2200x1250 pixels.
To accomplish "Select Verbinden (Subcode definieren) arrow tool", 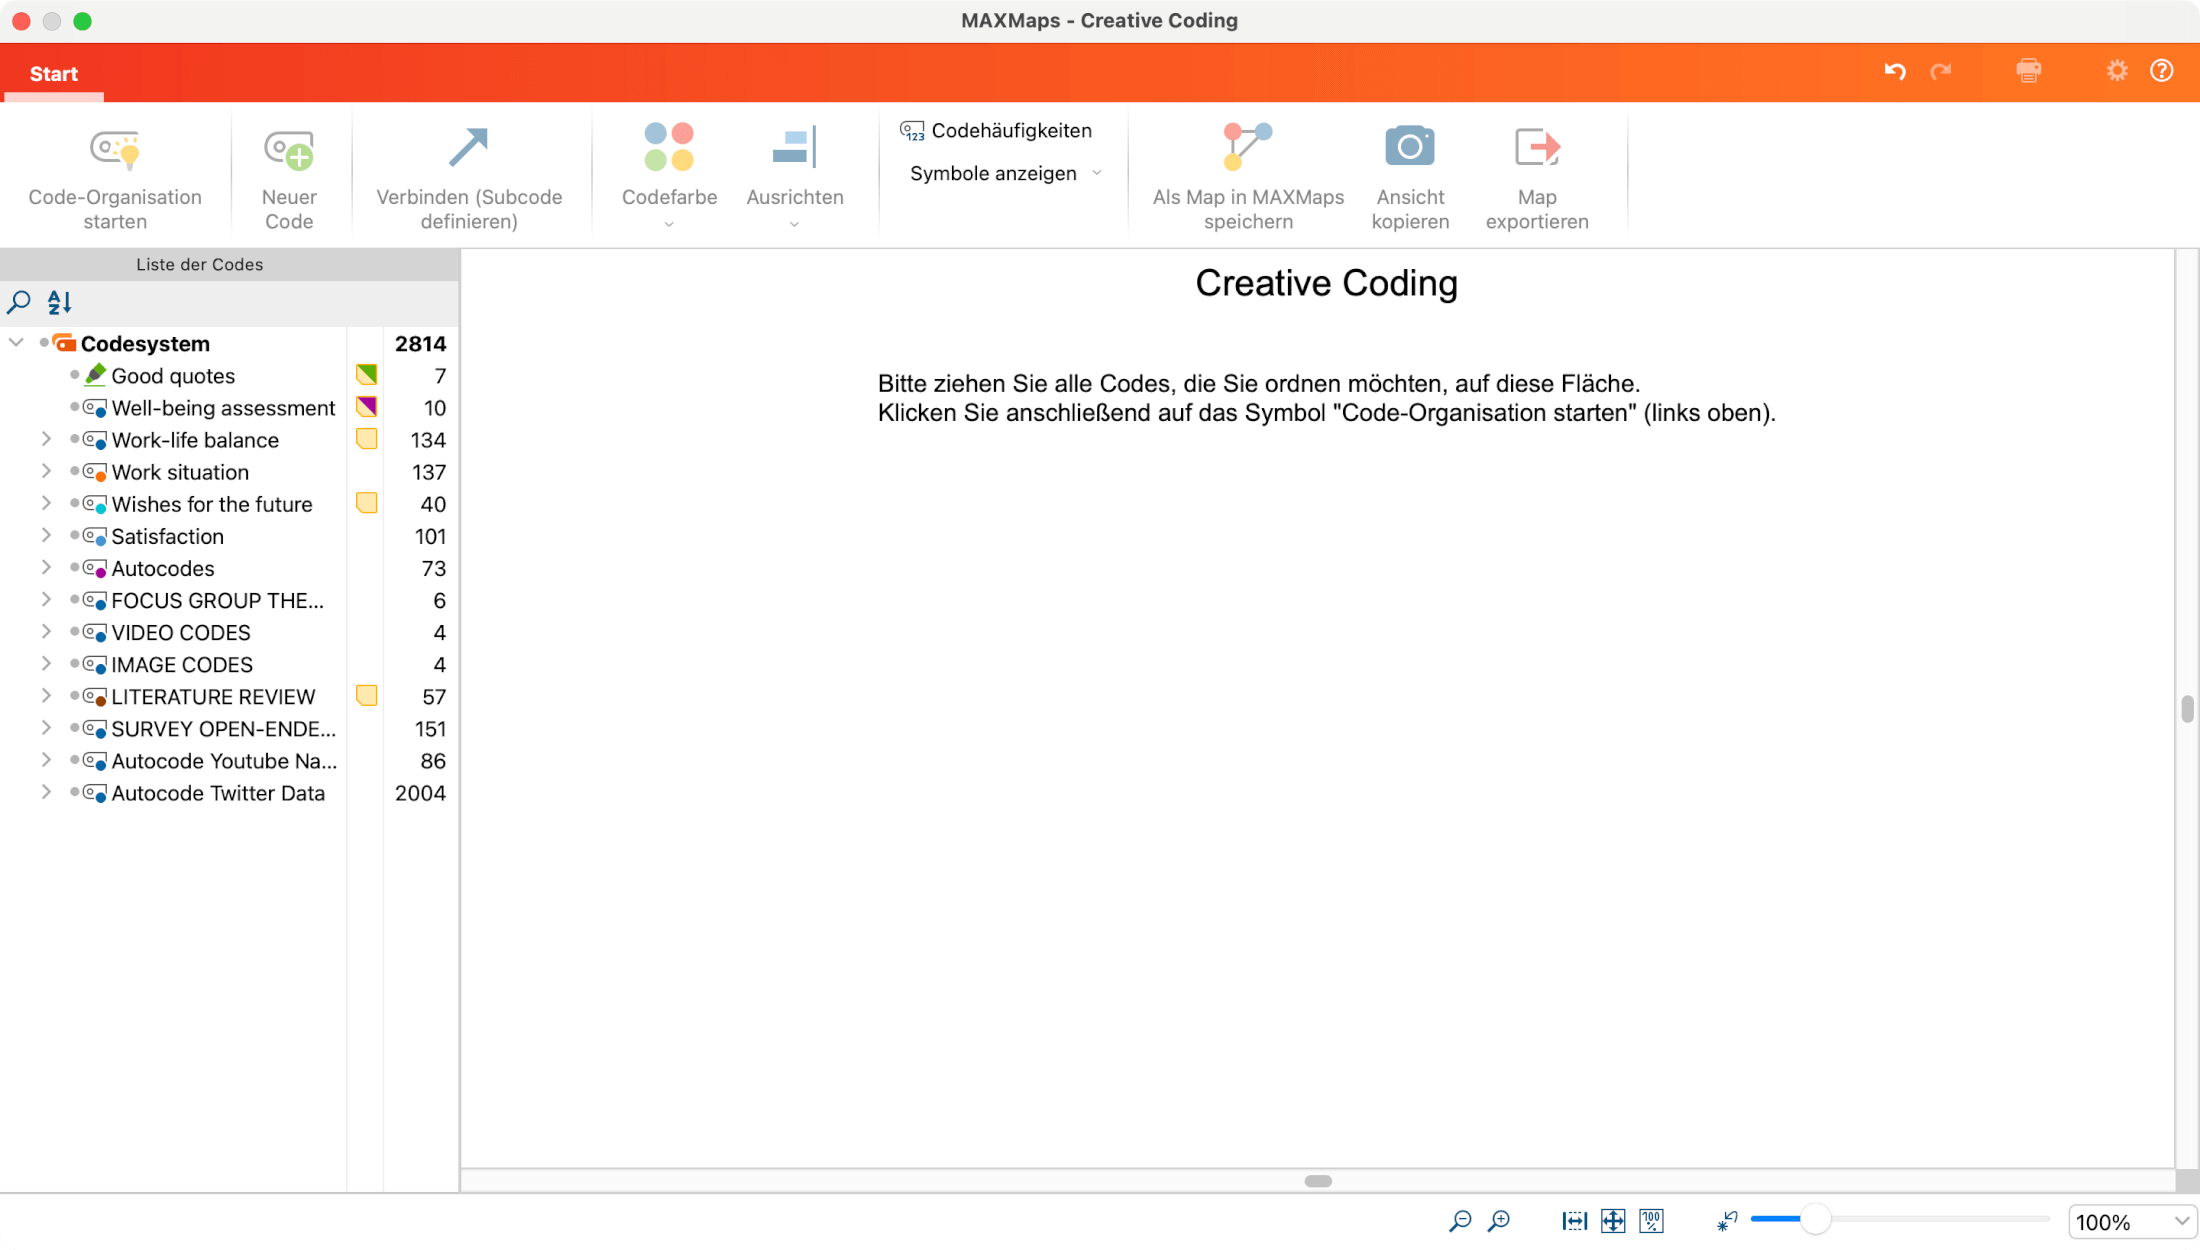I will [468, 150].
